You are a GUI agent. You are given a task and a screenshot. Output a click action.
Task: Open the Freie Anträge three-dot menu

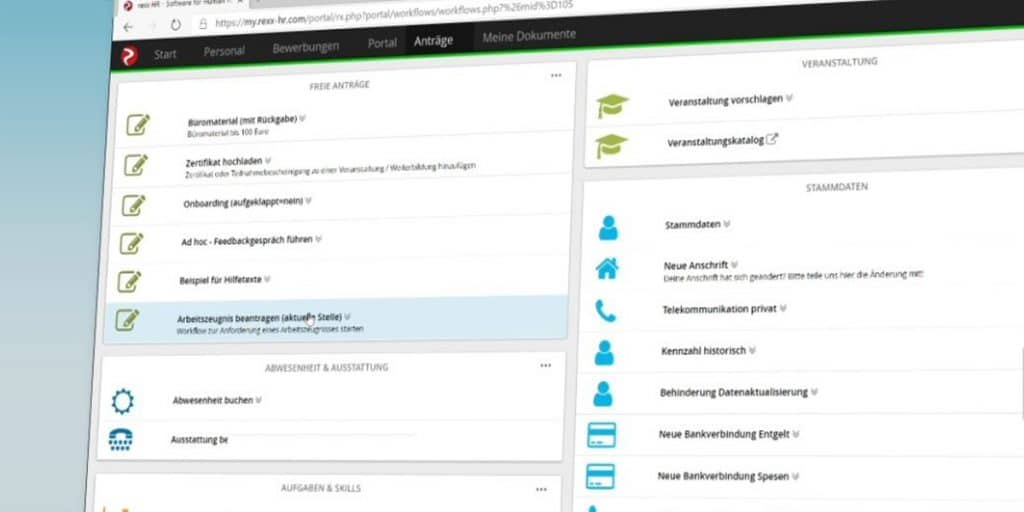tap(556, 75)
